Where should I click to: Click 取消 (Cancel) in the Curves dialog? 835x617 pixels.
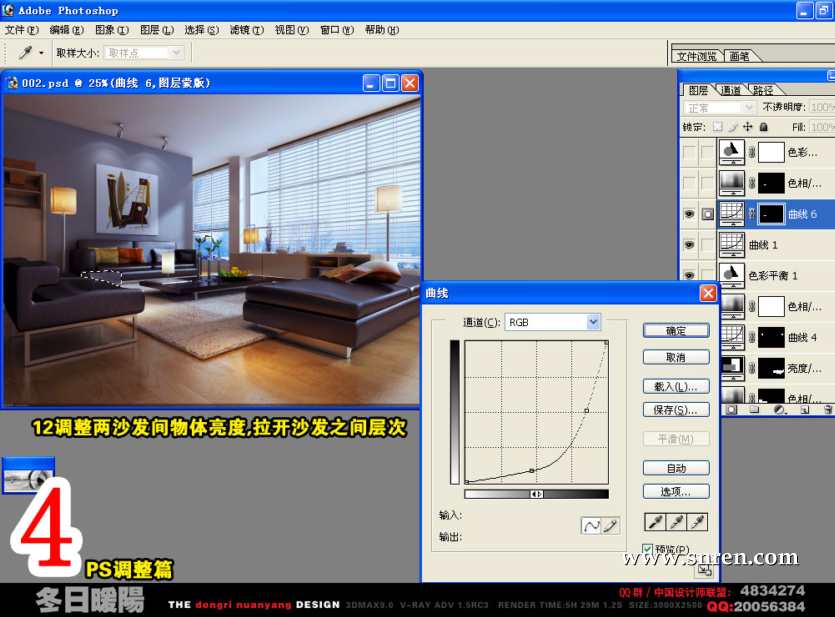[676, 357]
